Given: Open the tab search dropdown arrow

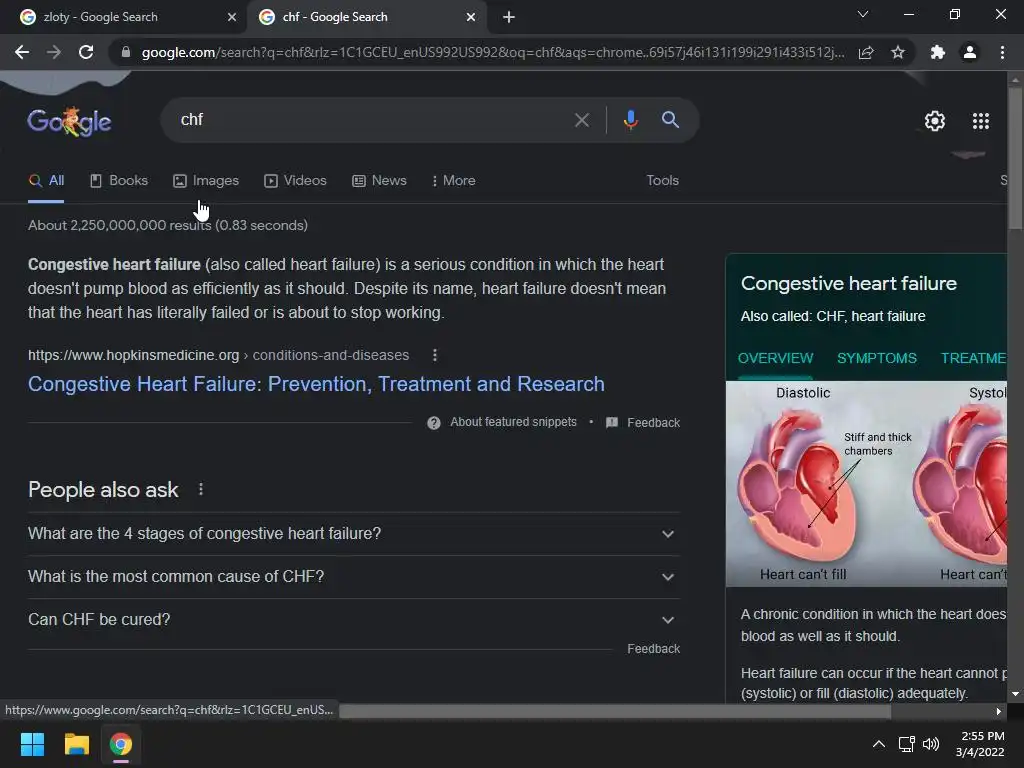Looking at the screenshot, I should (x=863, y=14).
